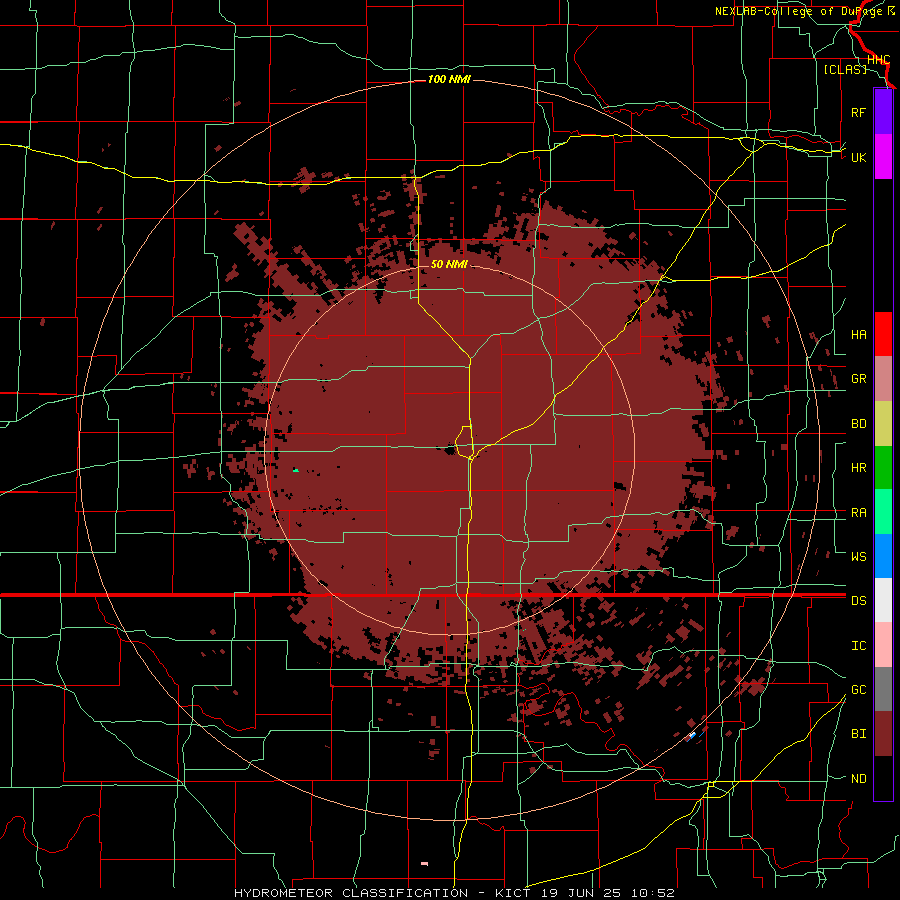
Task: Click the GC gray legend swatch
Action: (883, 689)
